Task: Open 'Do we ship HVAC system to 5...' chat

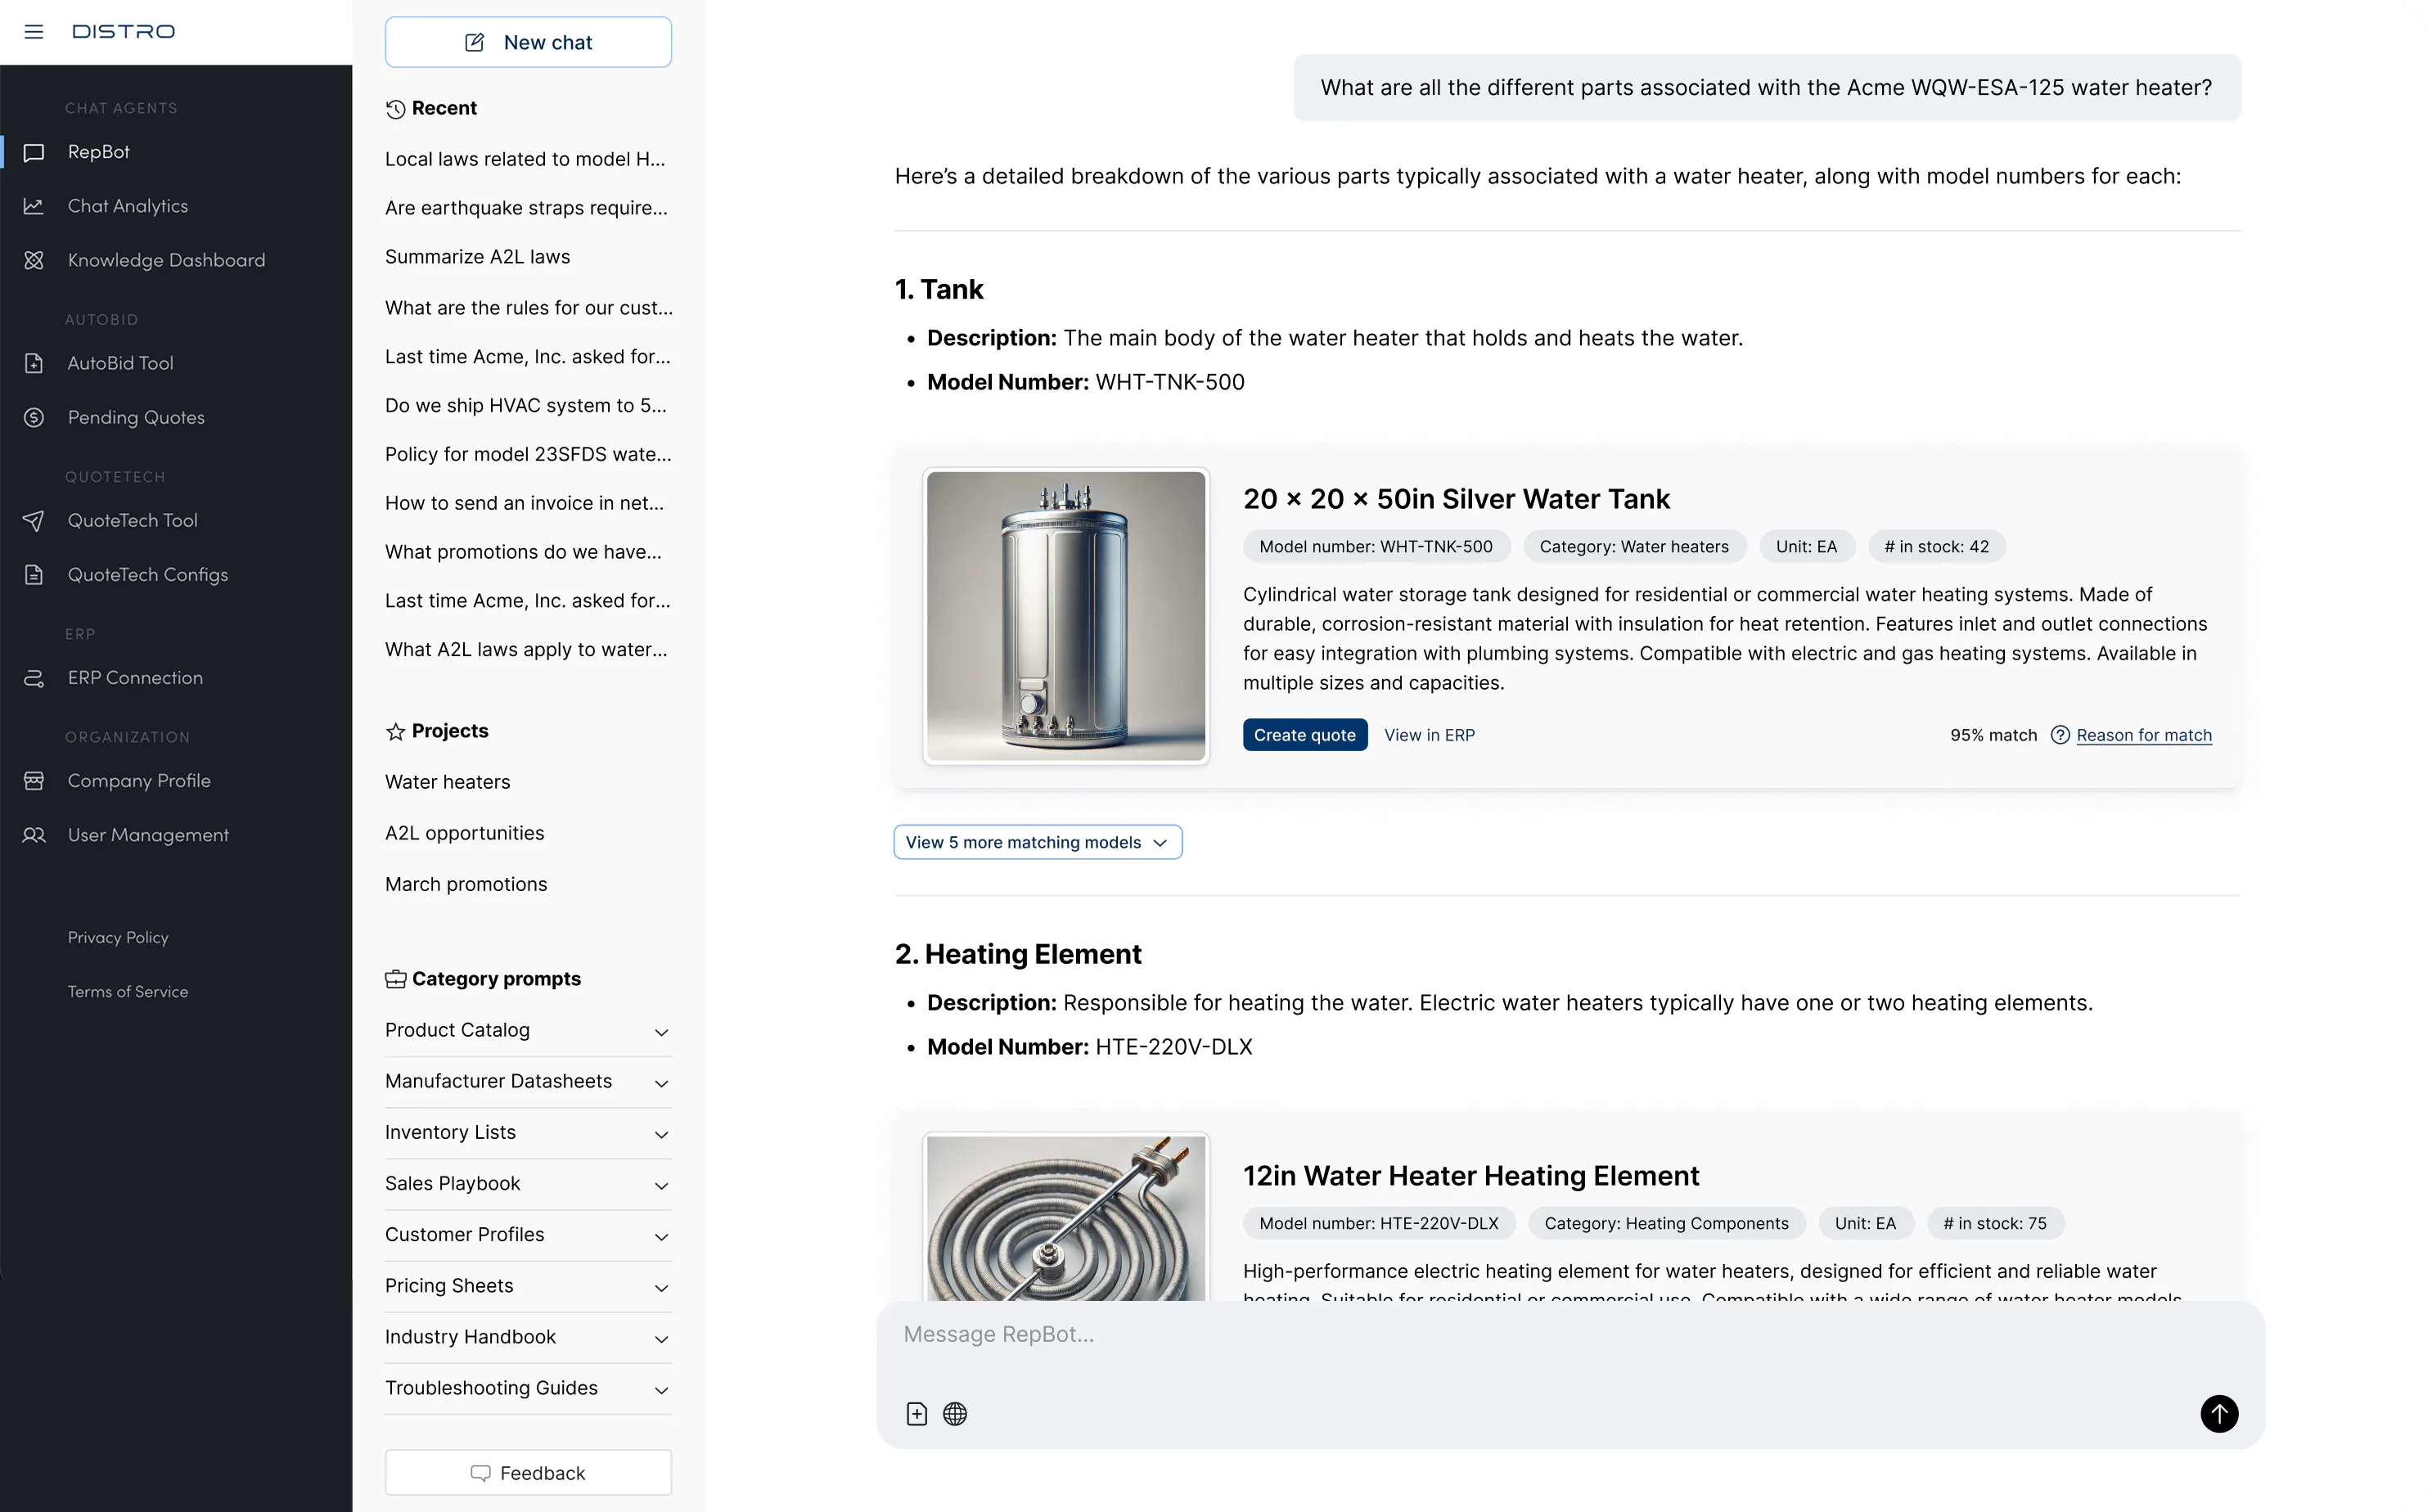Action: (x=526, y=405)
